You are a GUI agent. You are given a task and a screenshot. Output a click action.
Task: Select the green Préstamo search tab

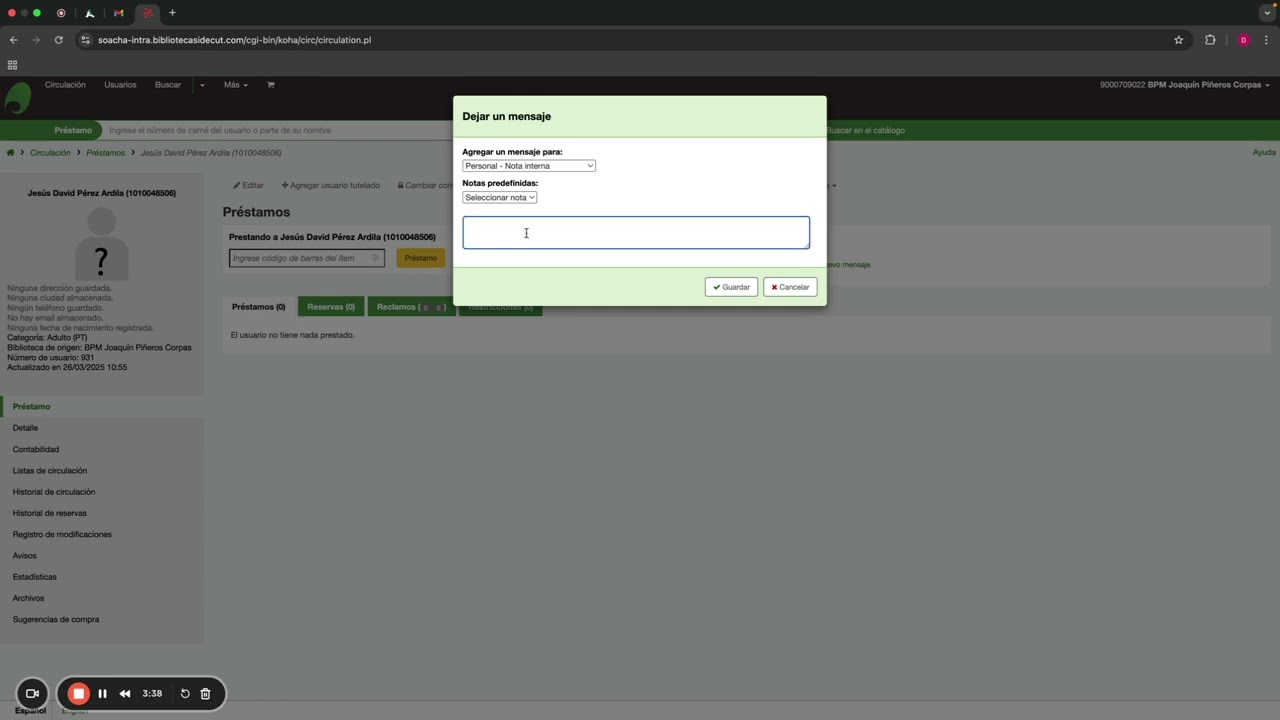pos(73,130)
